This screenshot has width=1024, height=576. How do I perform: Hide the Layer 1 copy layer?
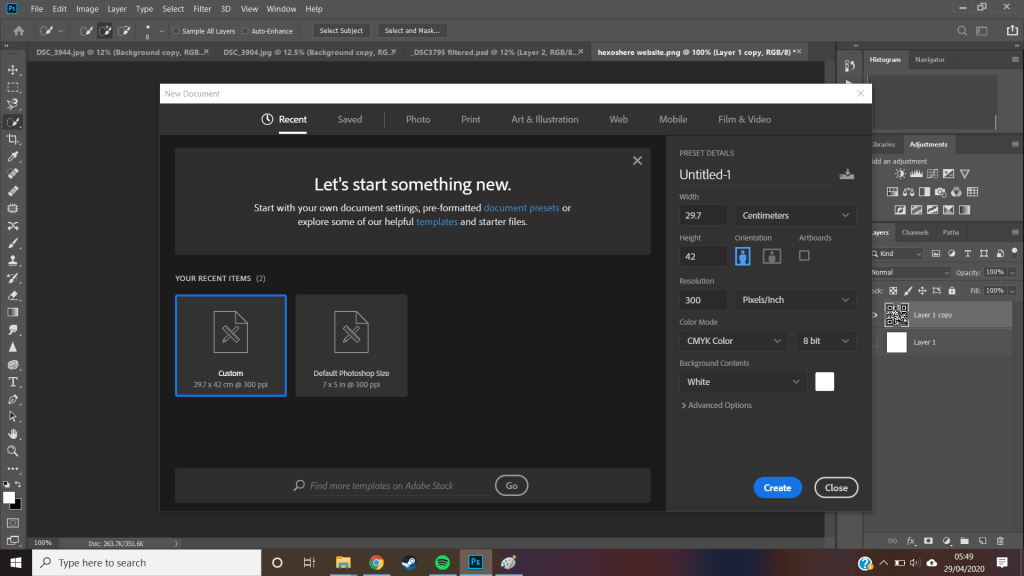[x=875, y=315]
